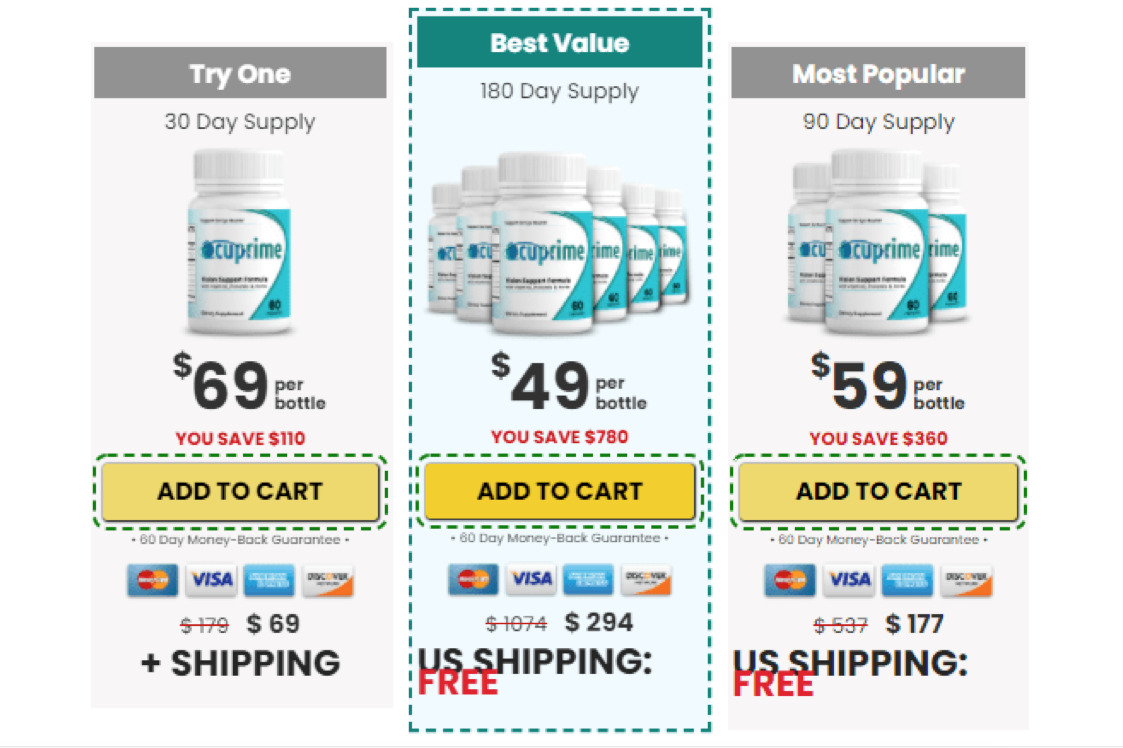Screen dimensions: 1123x748
Task: Click the Discover icon in the Best Value package
Action: [646, 579]
